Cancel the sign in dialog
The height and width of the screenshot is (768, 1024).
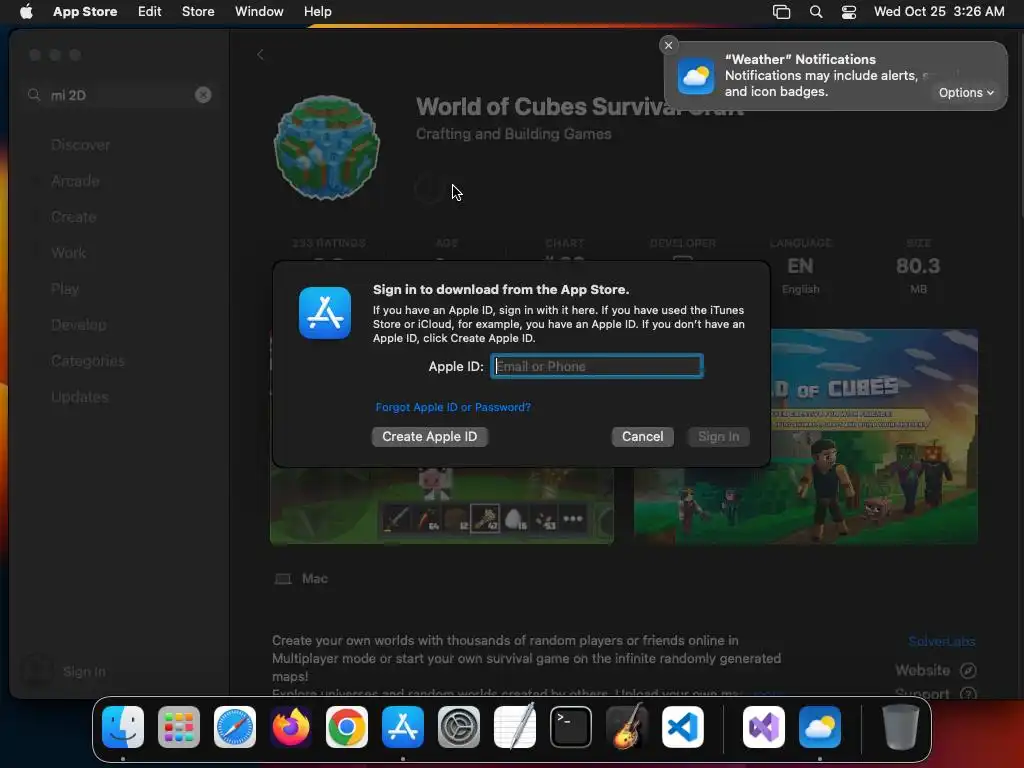(642, 436)
